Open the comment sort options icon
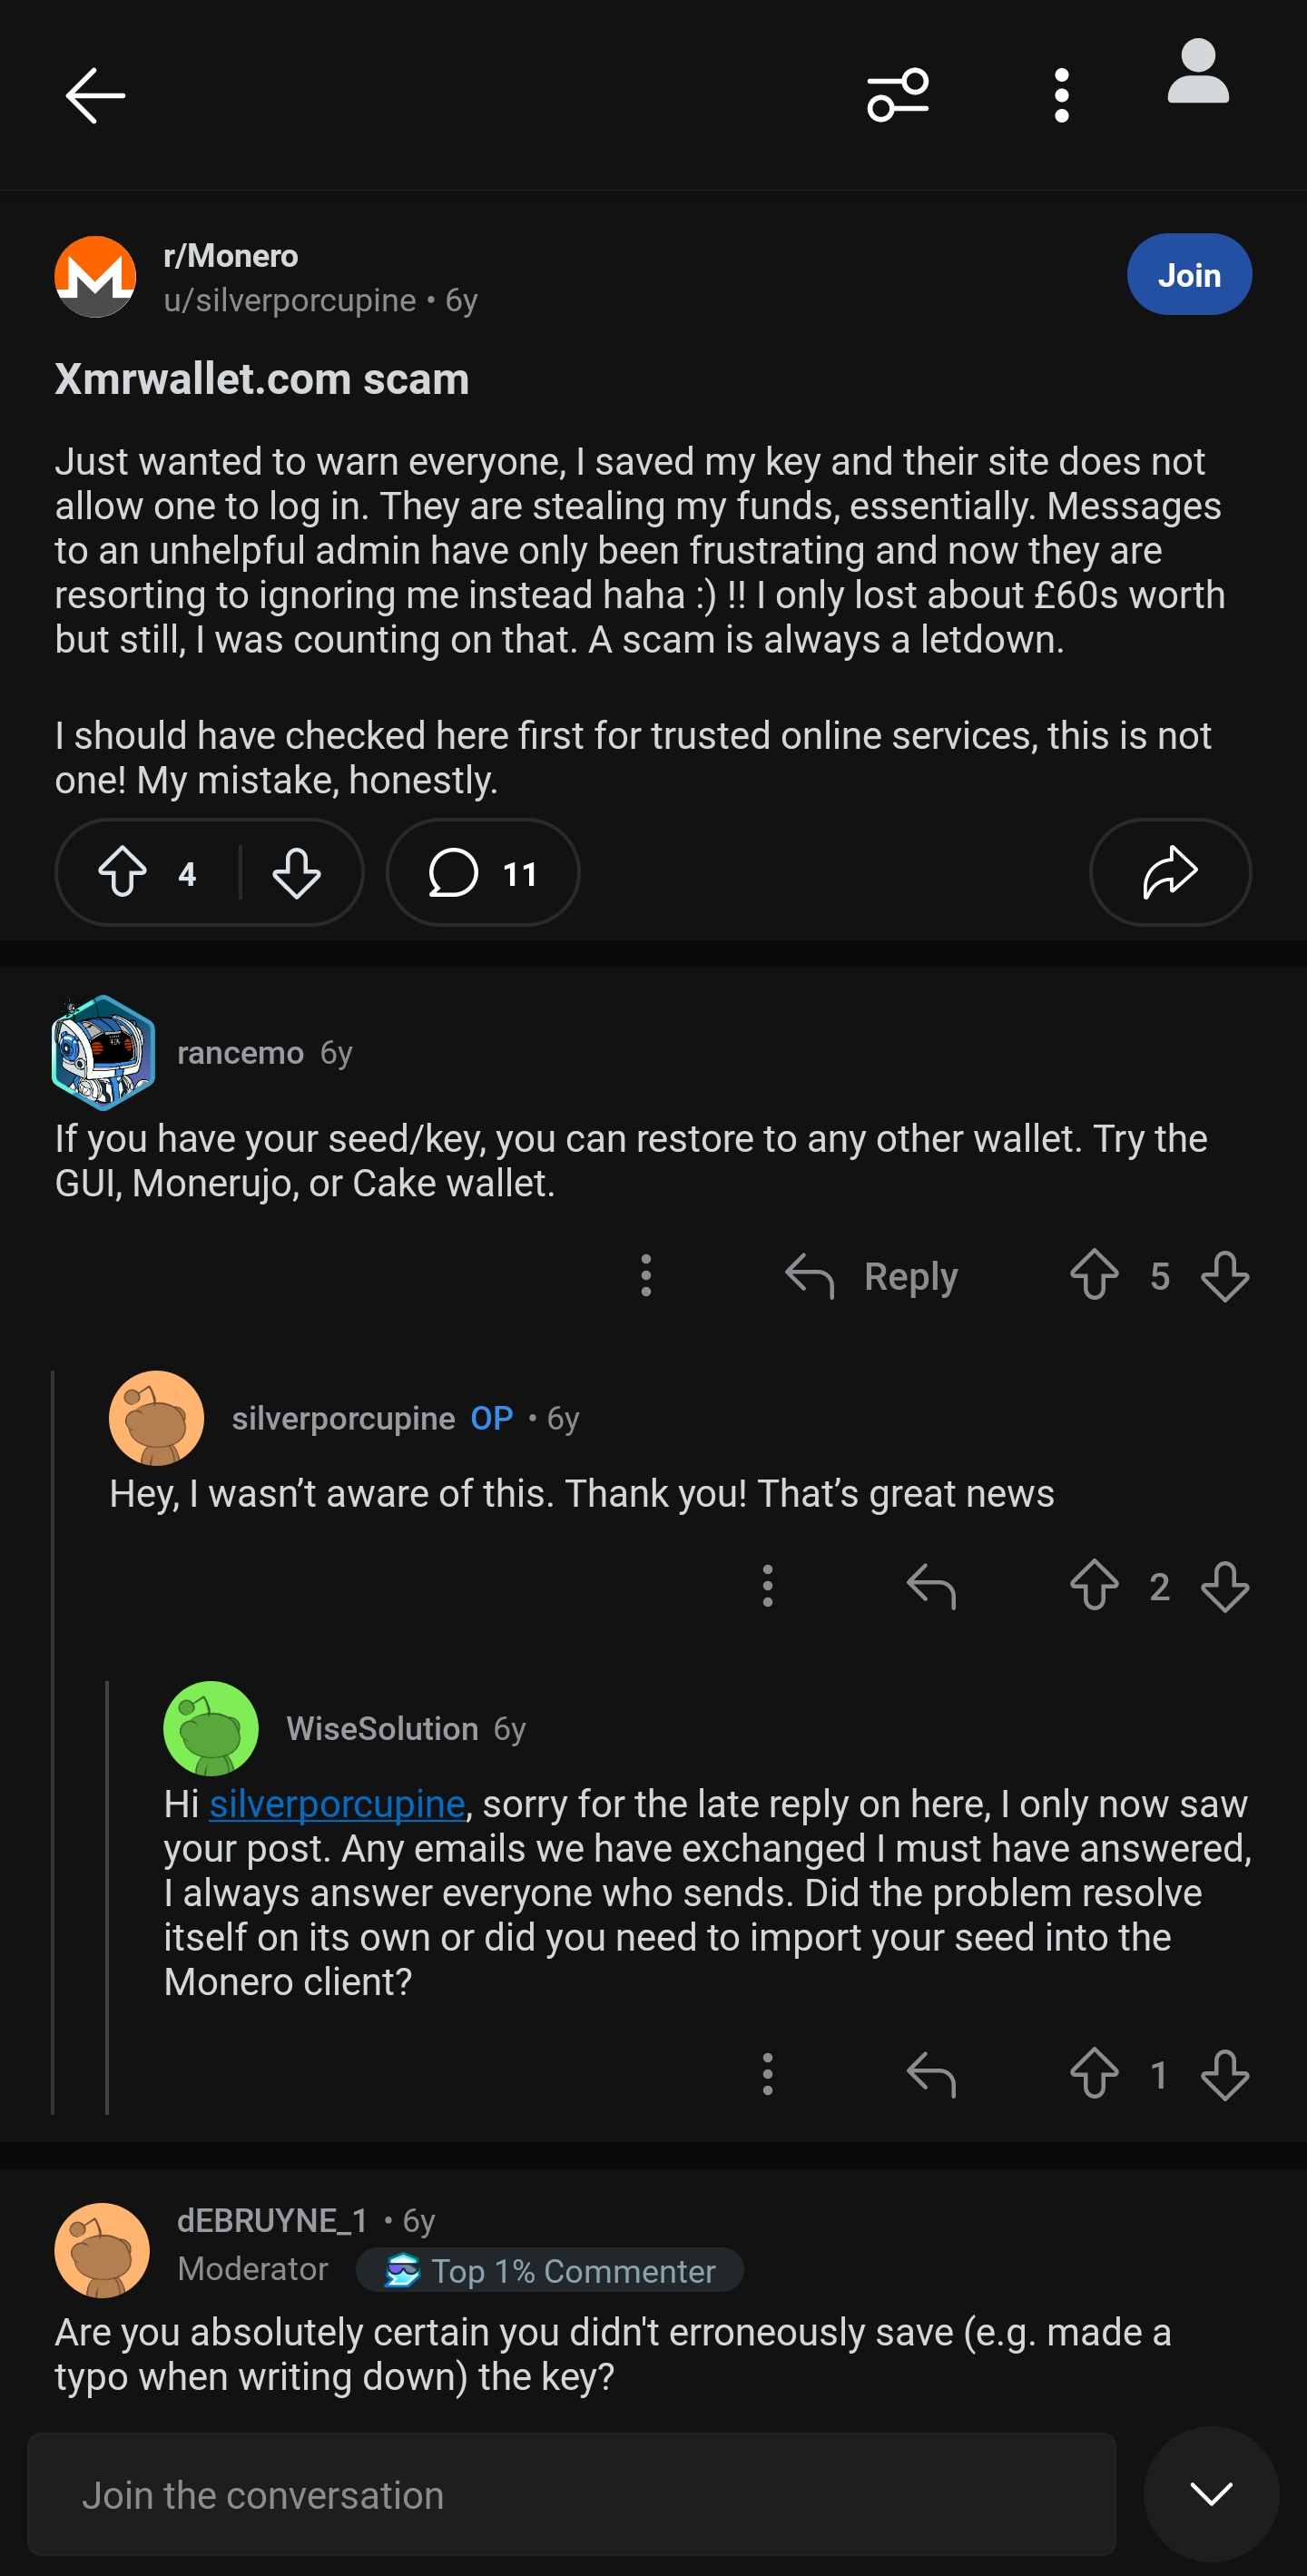Image resolution: width=1307 pixels, height=2576 pixels. point(897,96)
